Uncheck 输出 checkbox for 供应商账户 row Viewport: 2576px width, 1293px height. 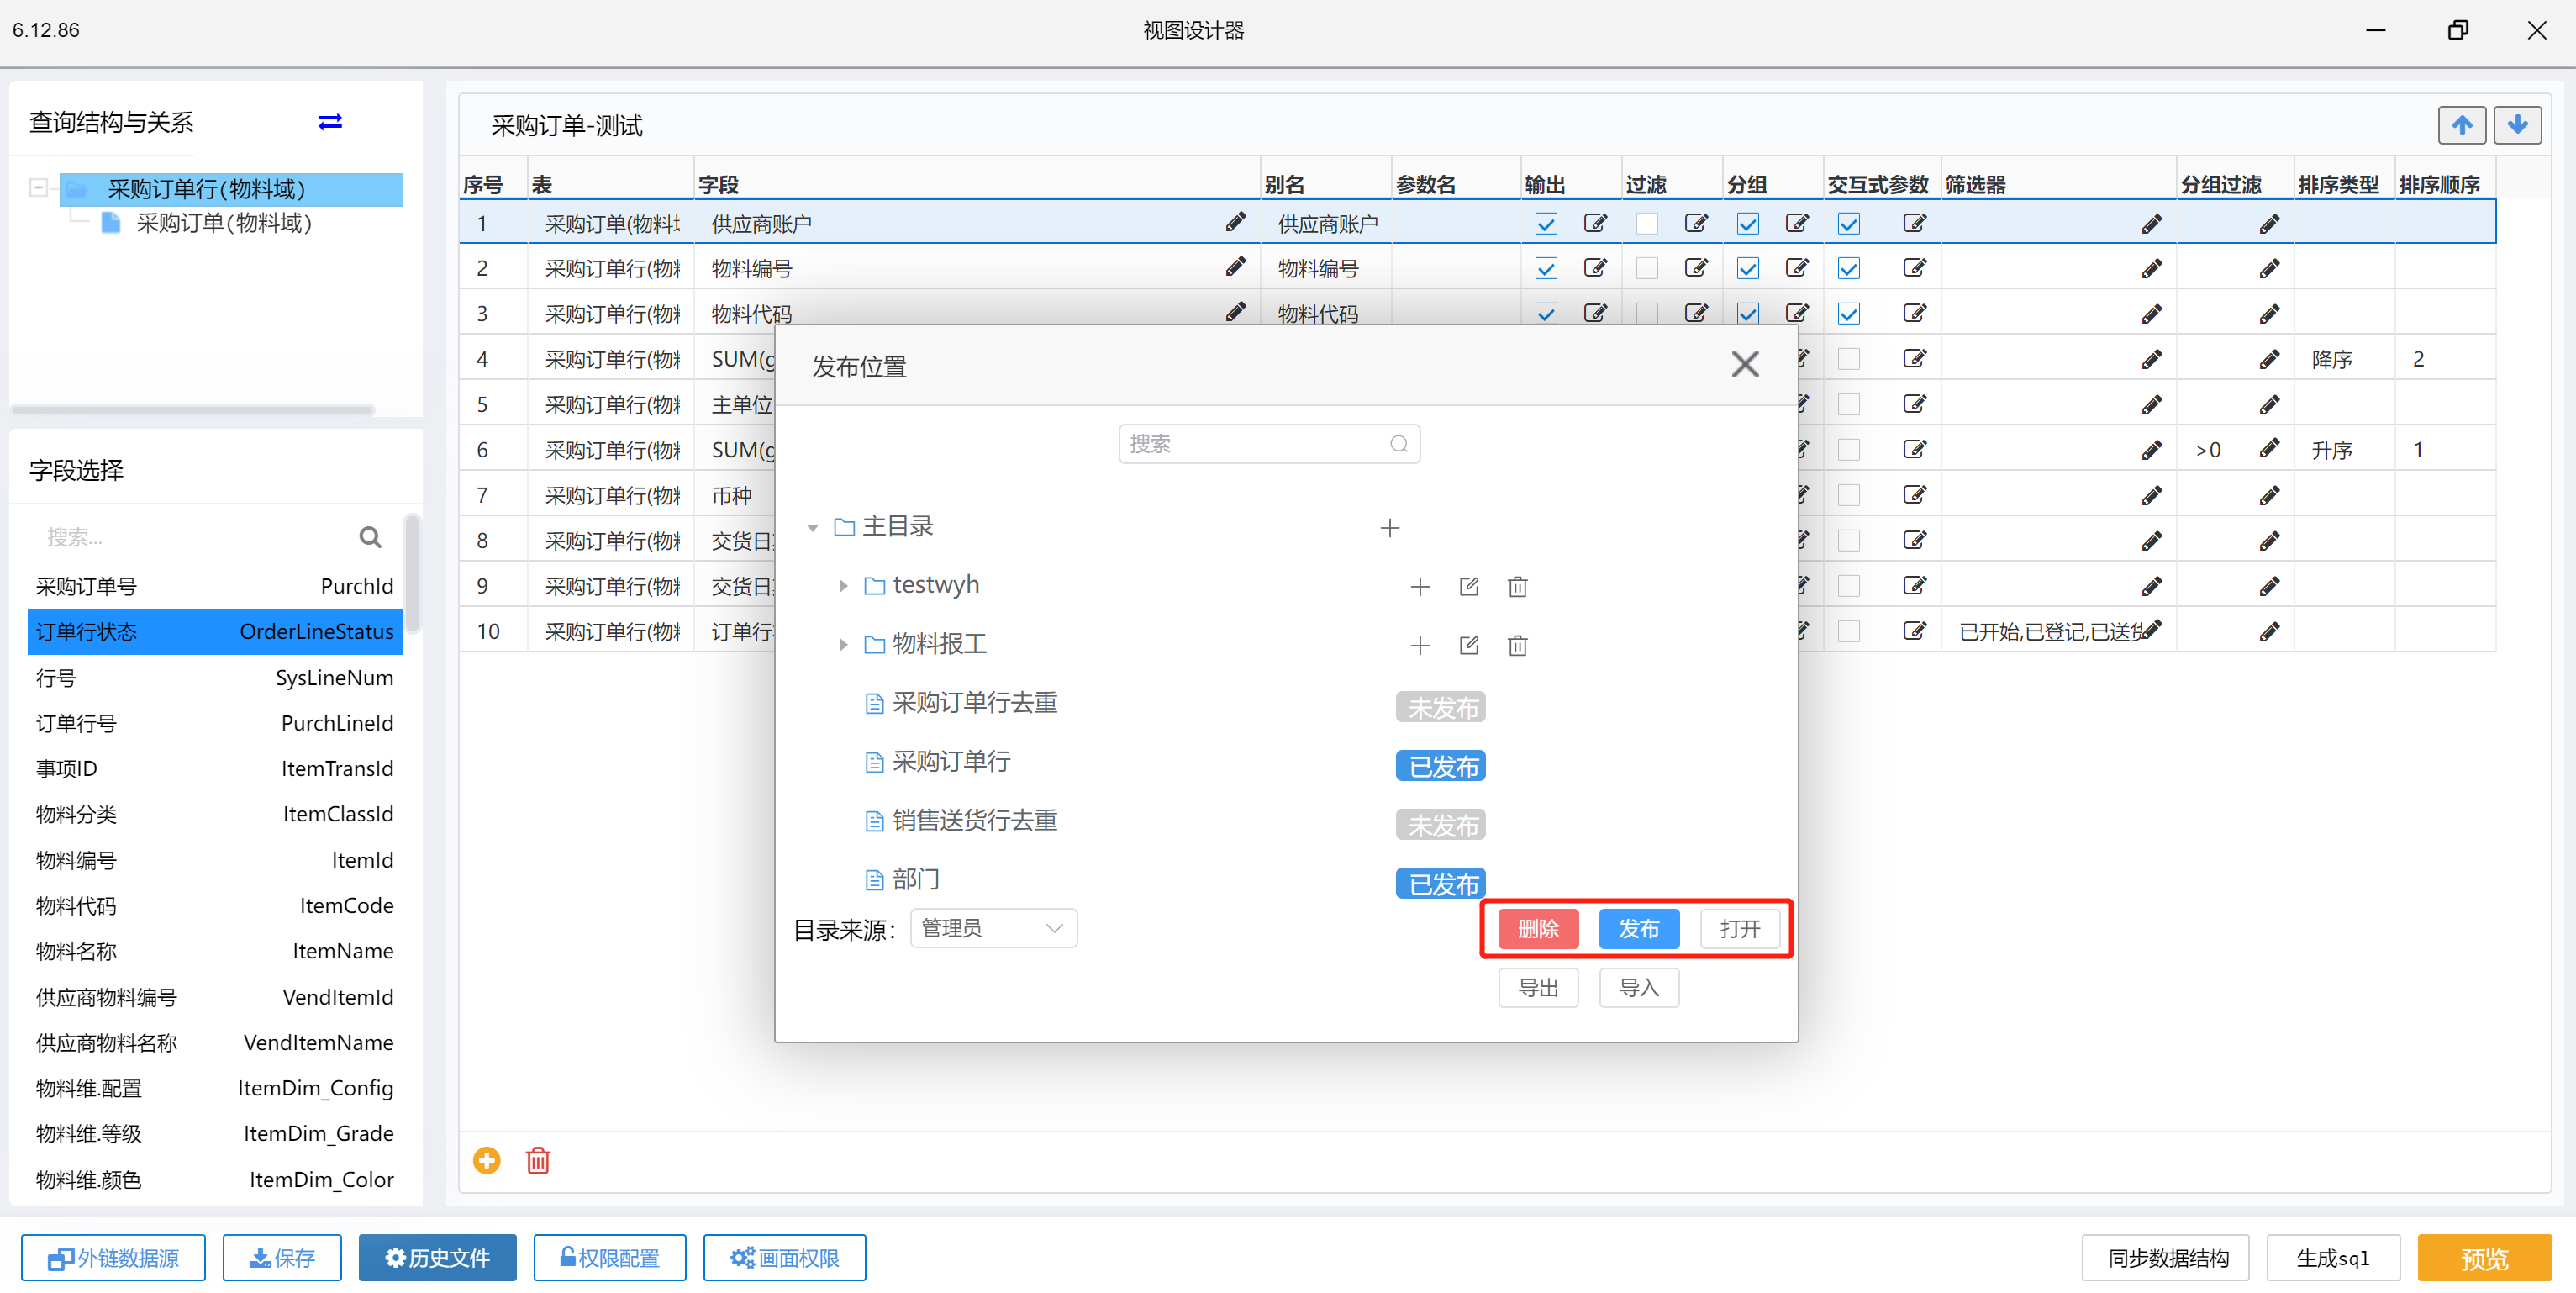(1546, 224)
